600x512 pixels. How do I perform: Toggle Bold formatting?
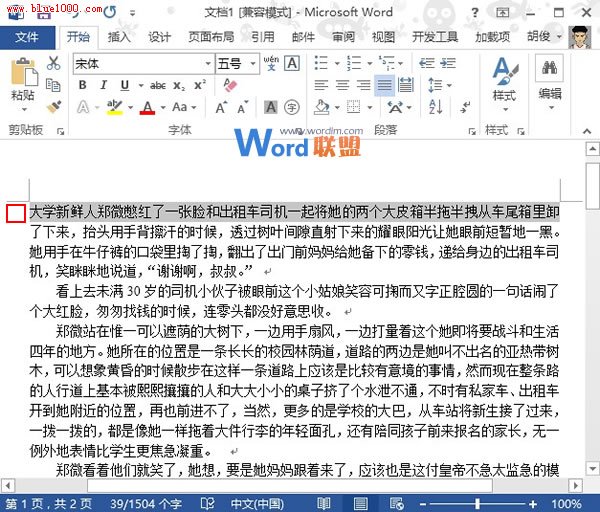click(82, 85)
